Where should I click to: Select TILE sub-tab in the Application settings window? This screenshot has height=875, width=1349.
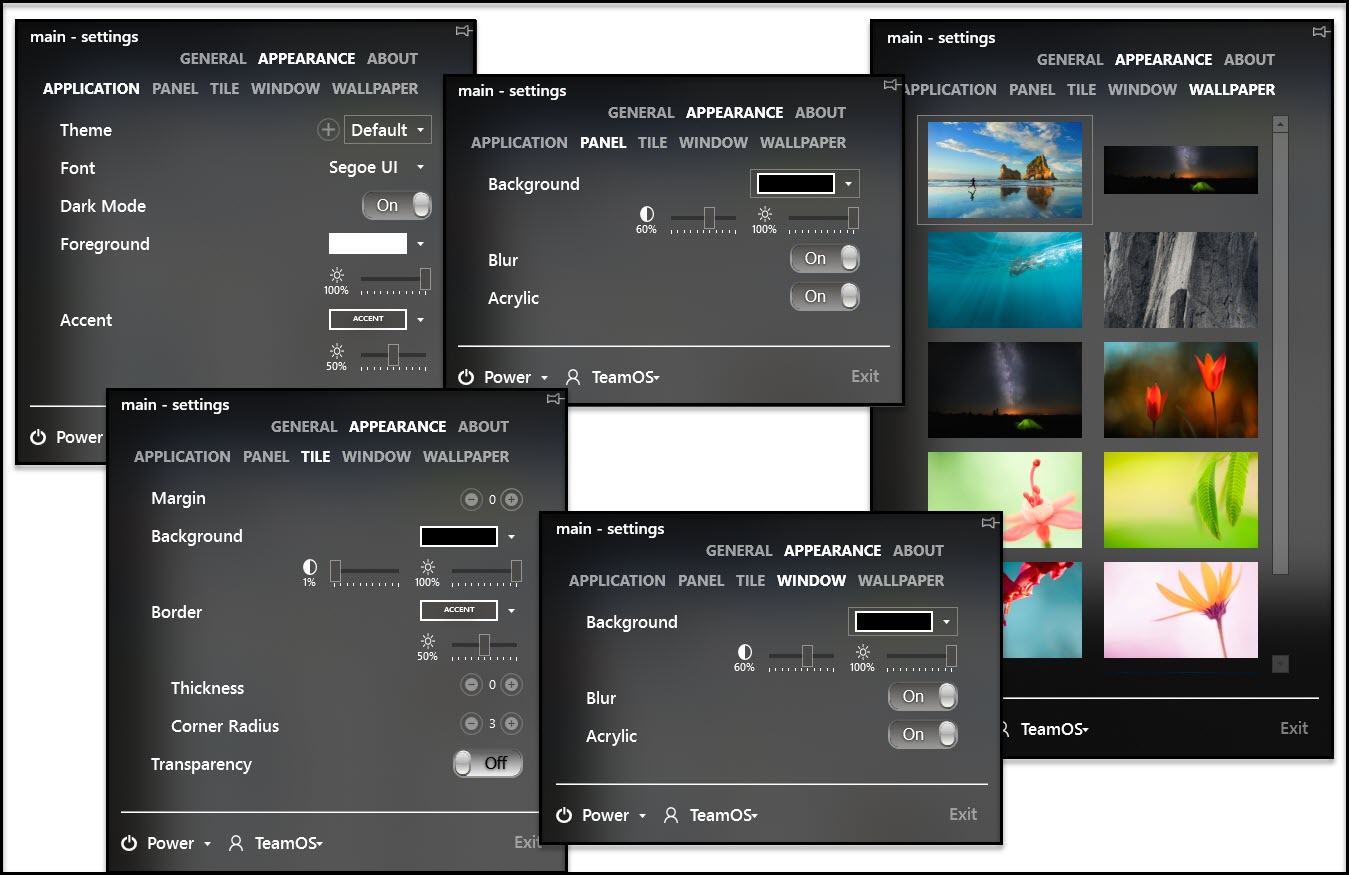[225, 89]
